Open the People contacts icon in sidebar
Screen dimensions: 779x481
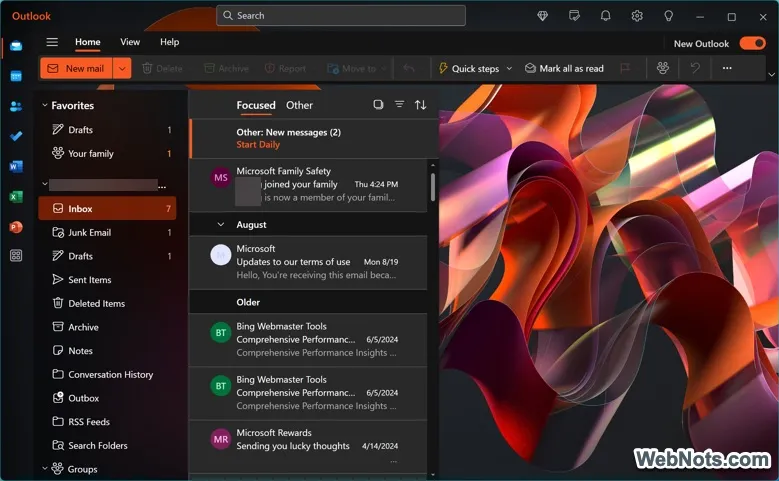point(16,106)
